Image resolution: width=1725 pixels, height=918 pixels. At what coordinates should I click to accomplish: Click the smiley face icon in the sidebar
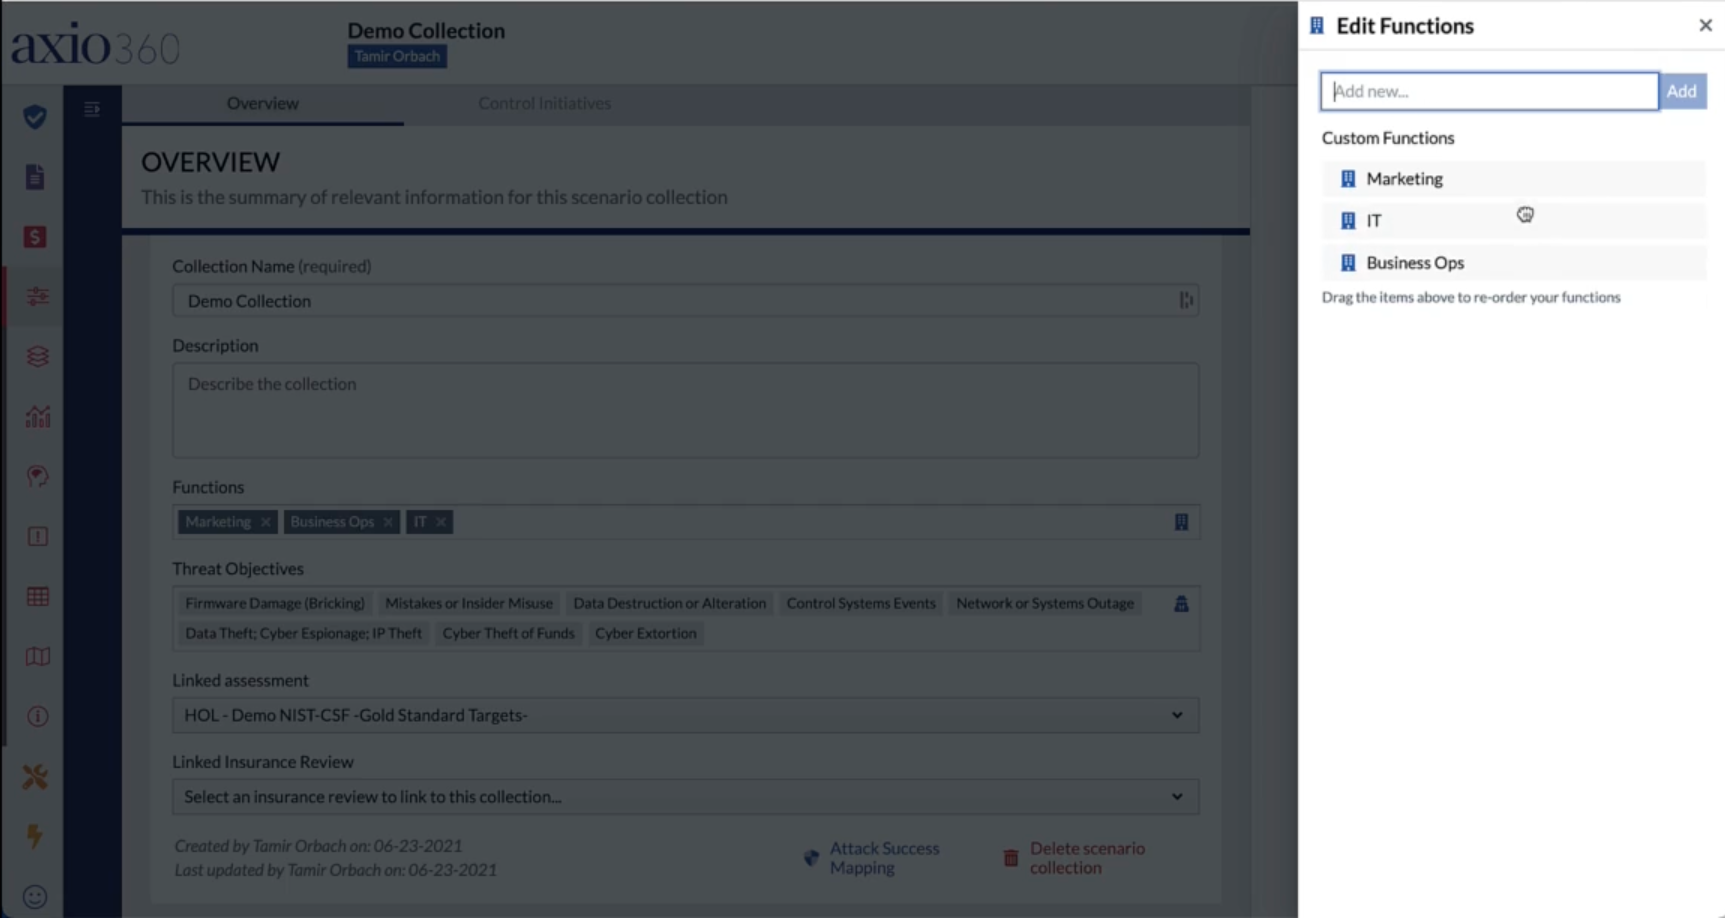pyautogui.click(x=35, y=897)
